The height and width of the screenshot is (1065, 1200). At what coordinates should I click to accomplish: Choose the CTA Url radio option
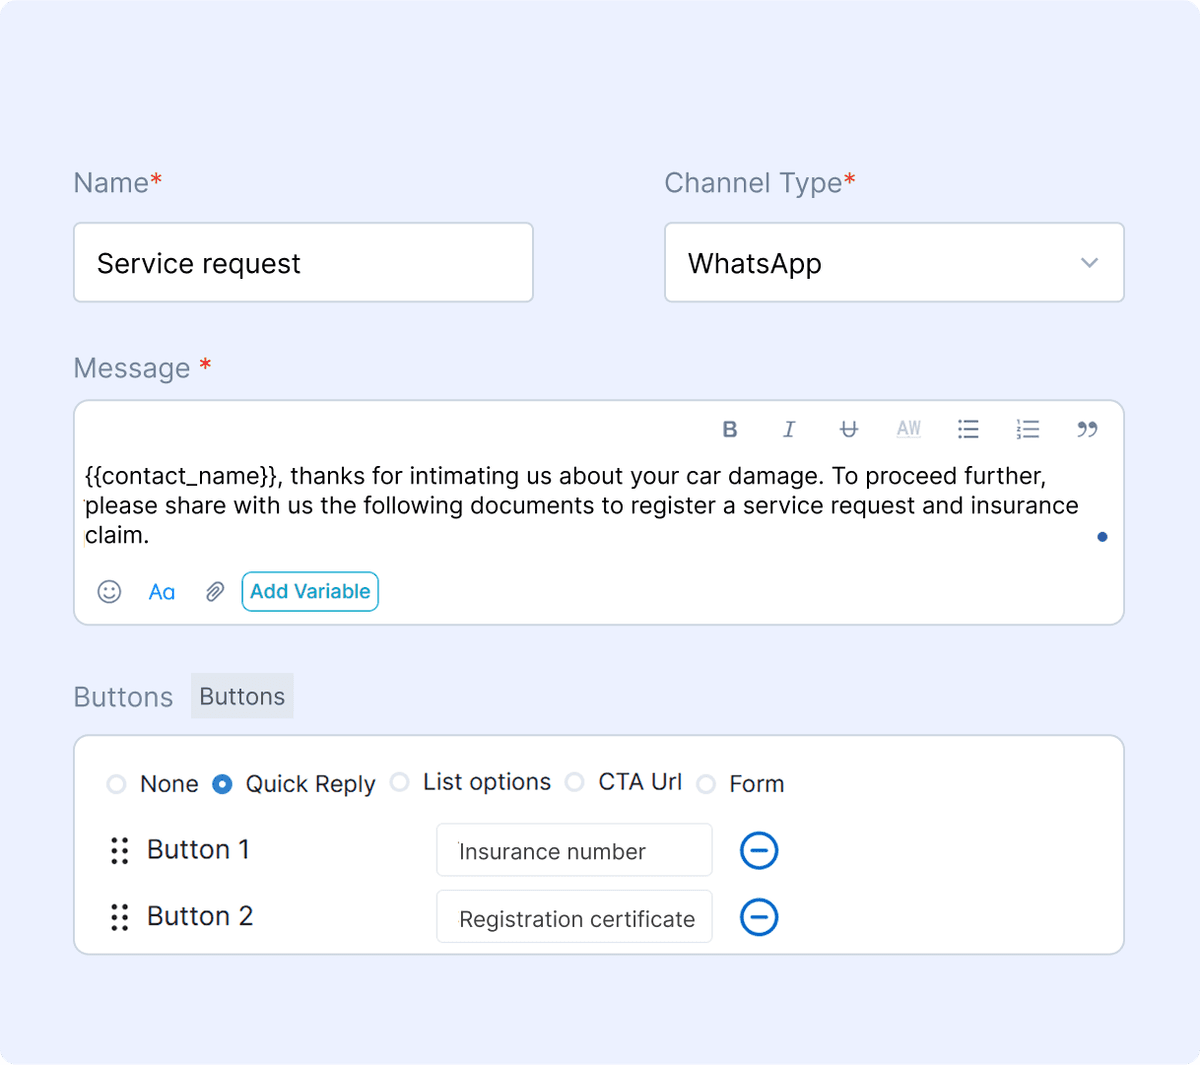[575, 782]
